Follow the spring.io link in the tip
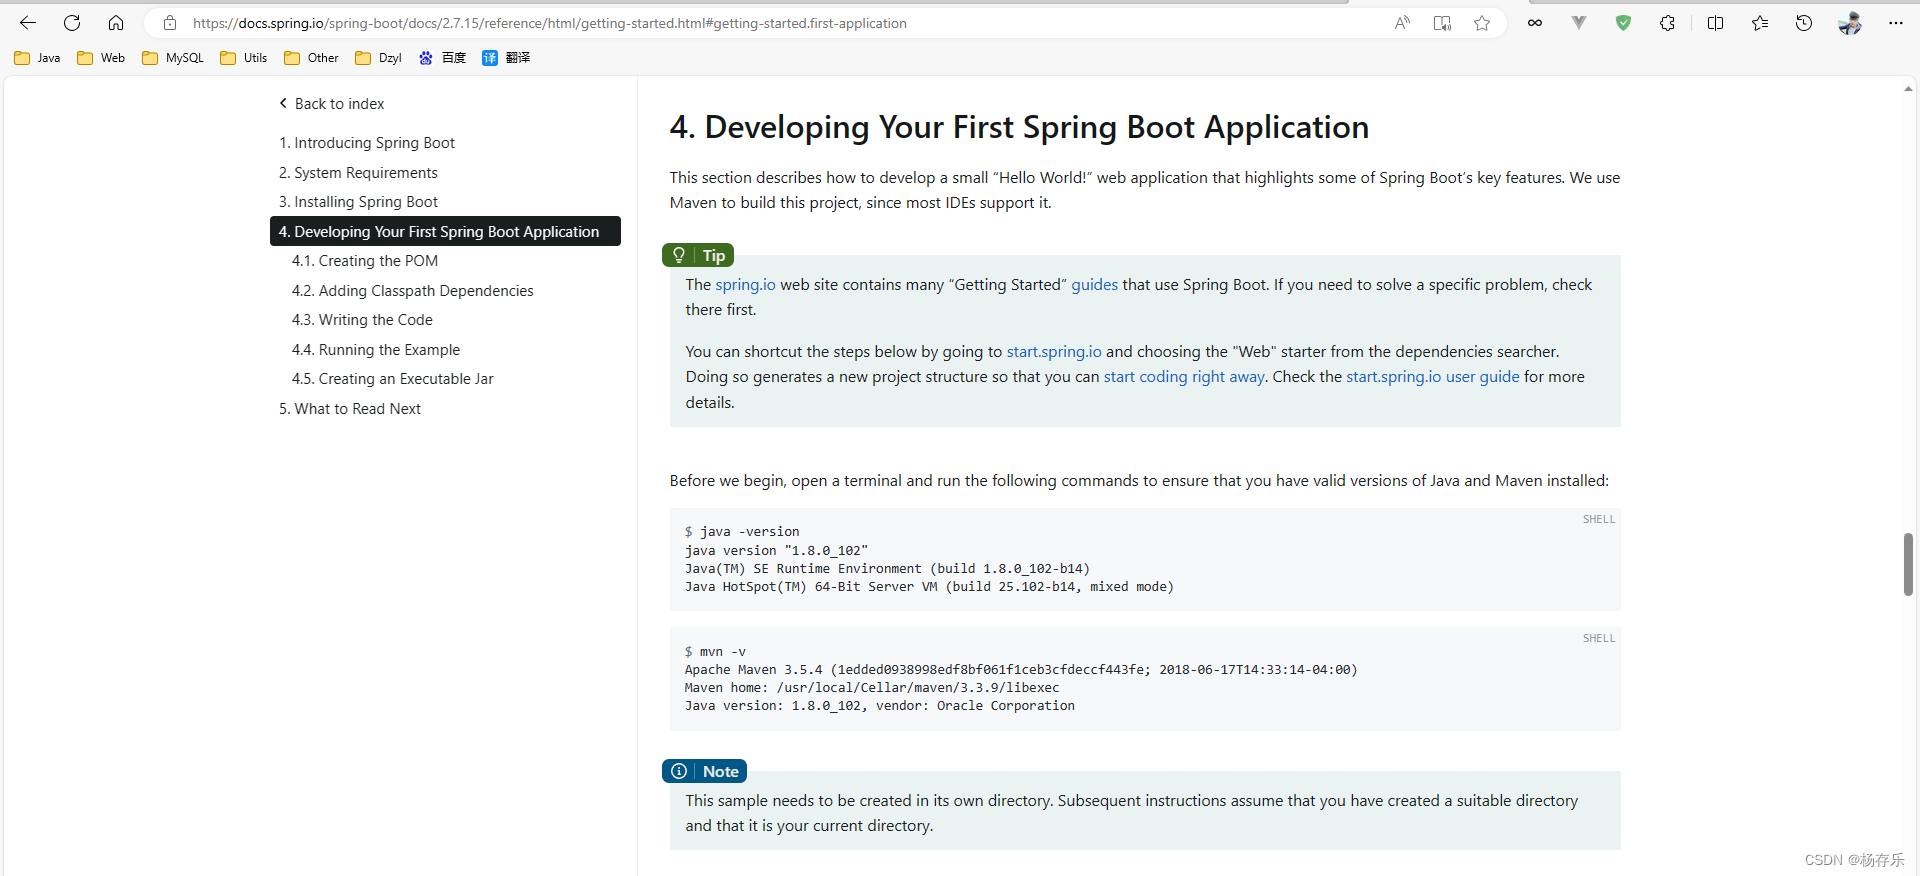 pyautogui.click(x=745, y=285)
